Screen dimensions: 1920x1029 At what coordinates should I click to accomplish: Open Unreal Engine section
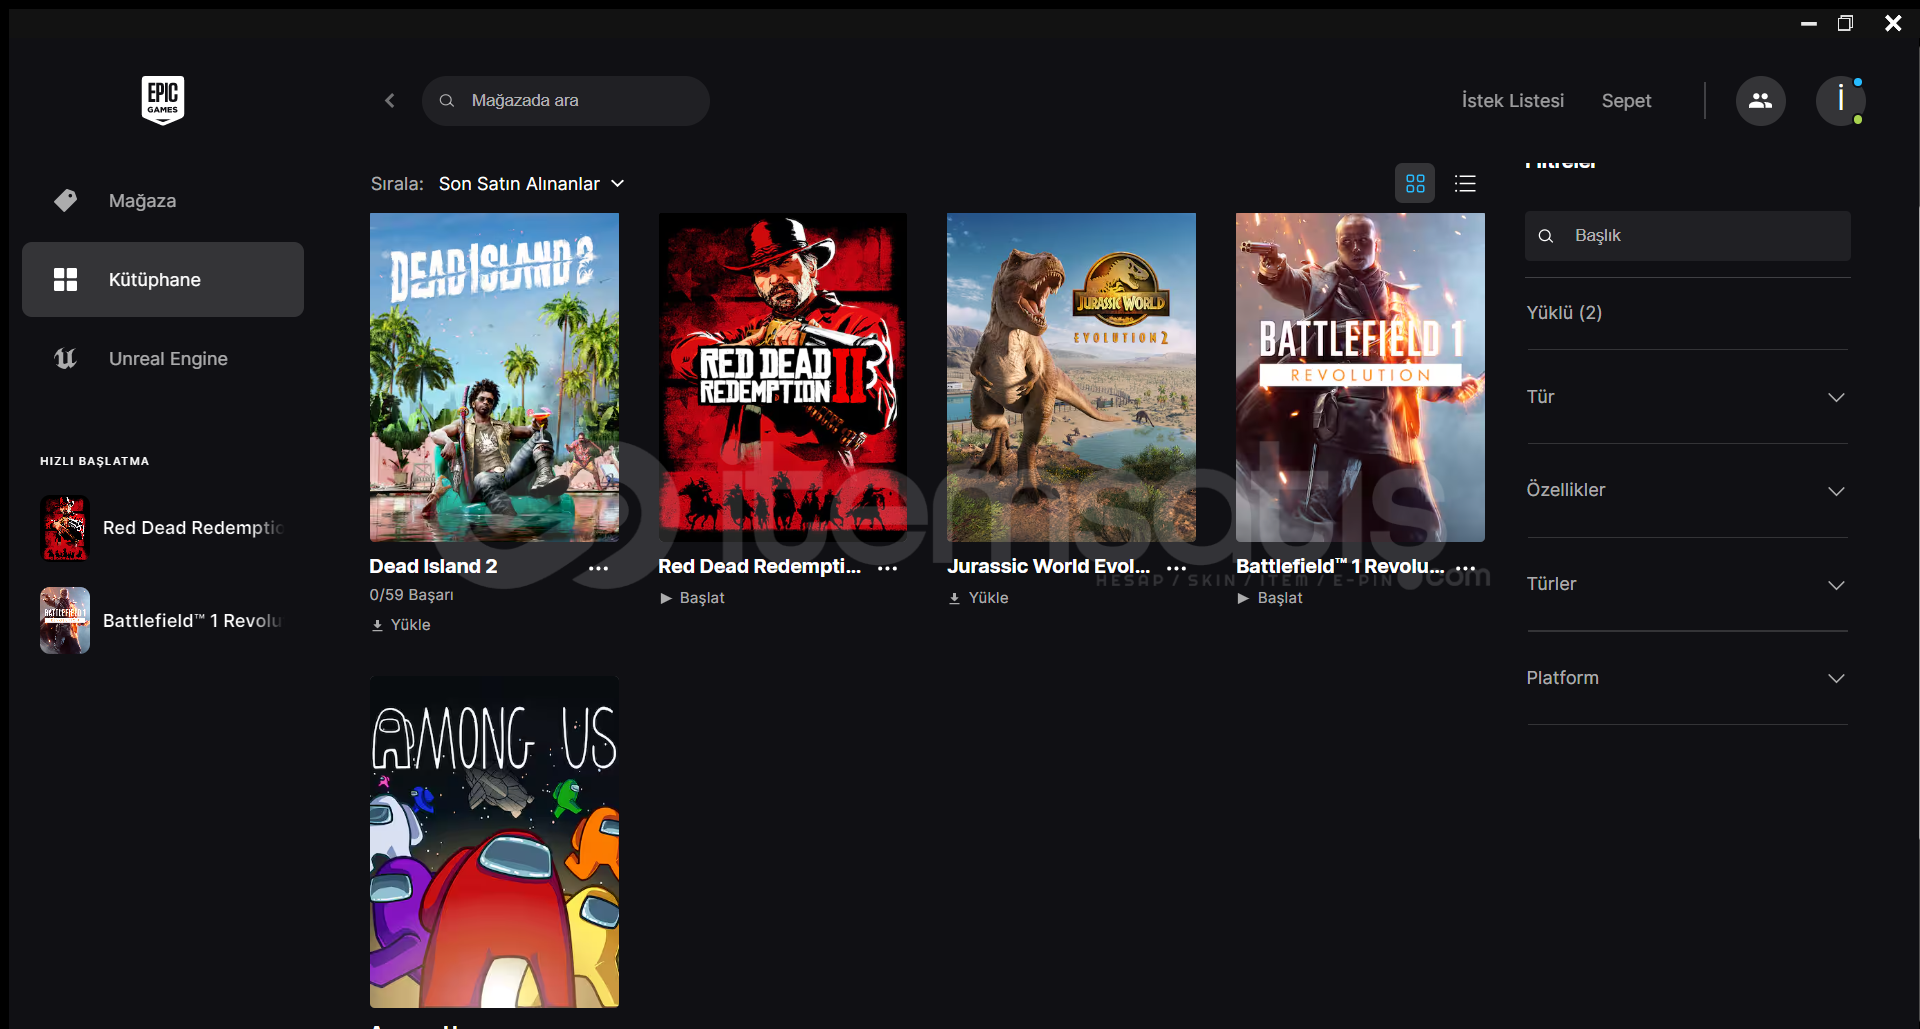click(x=163, y=358)
